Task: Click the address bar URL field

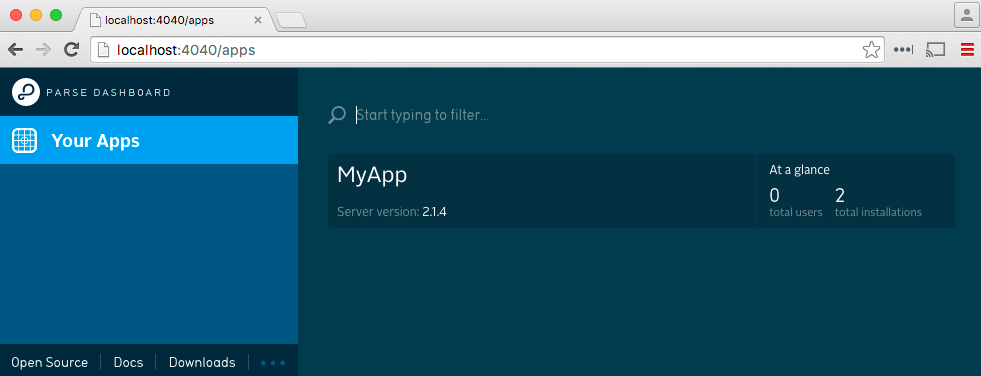Action: pos(487,50)
